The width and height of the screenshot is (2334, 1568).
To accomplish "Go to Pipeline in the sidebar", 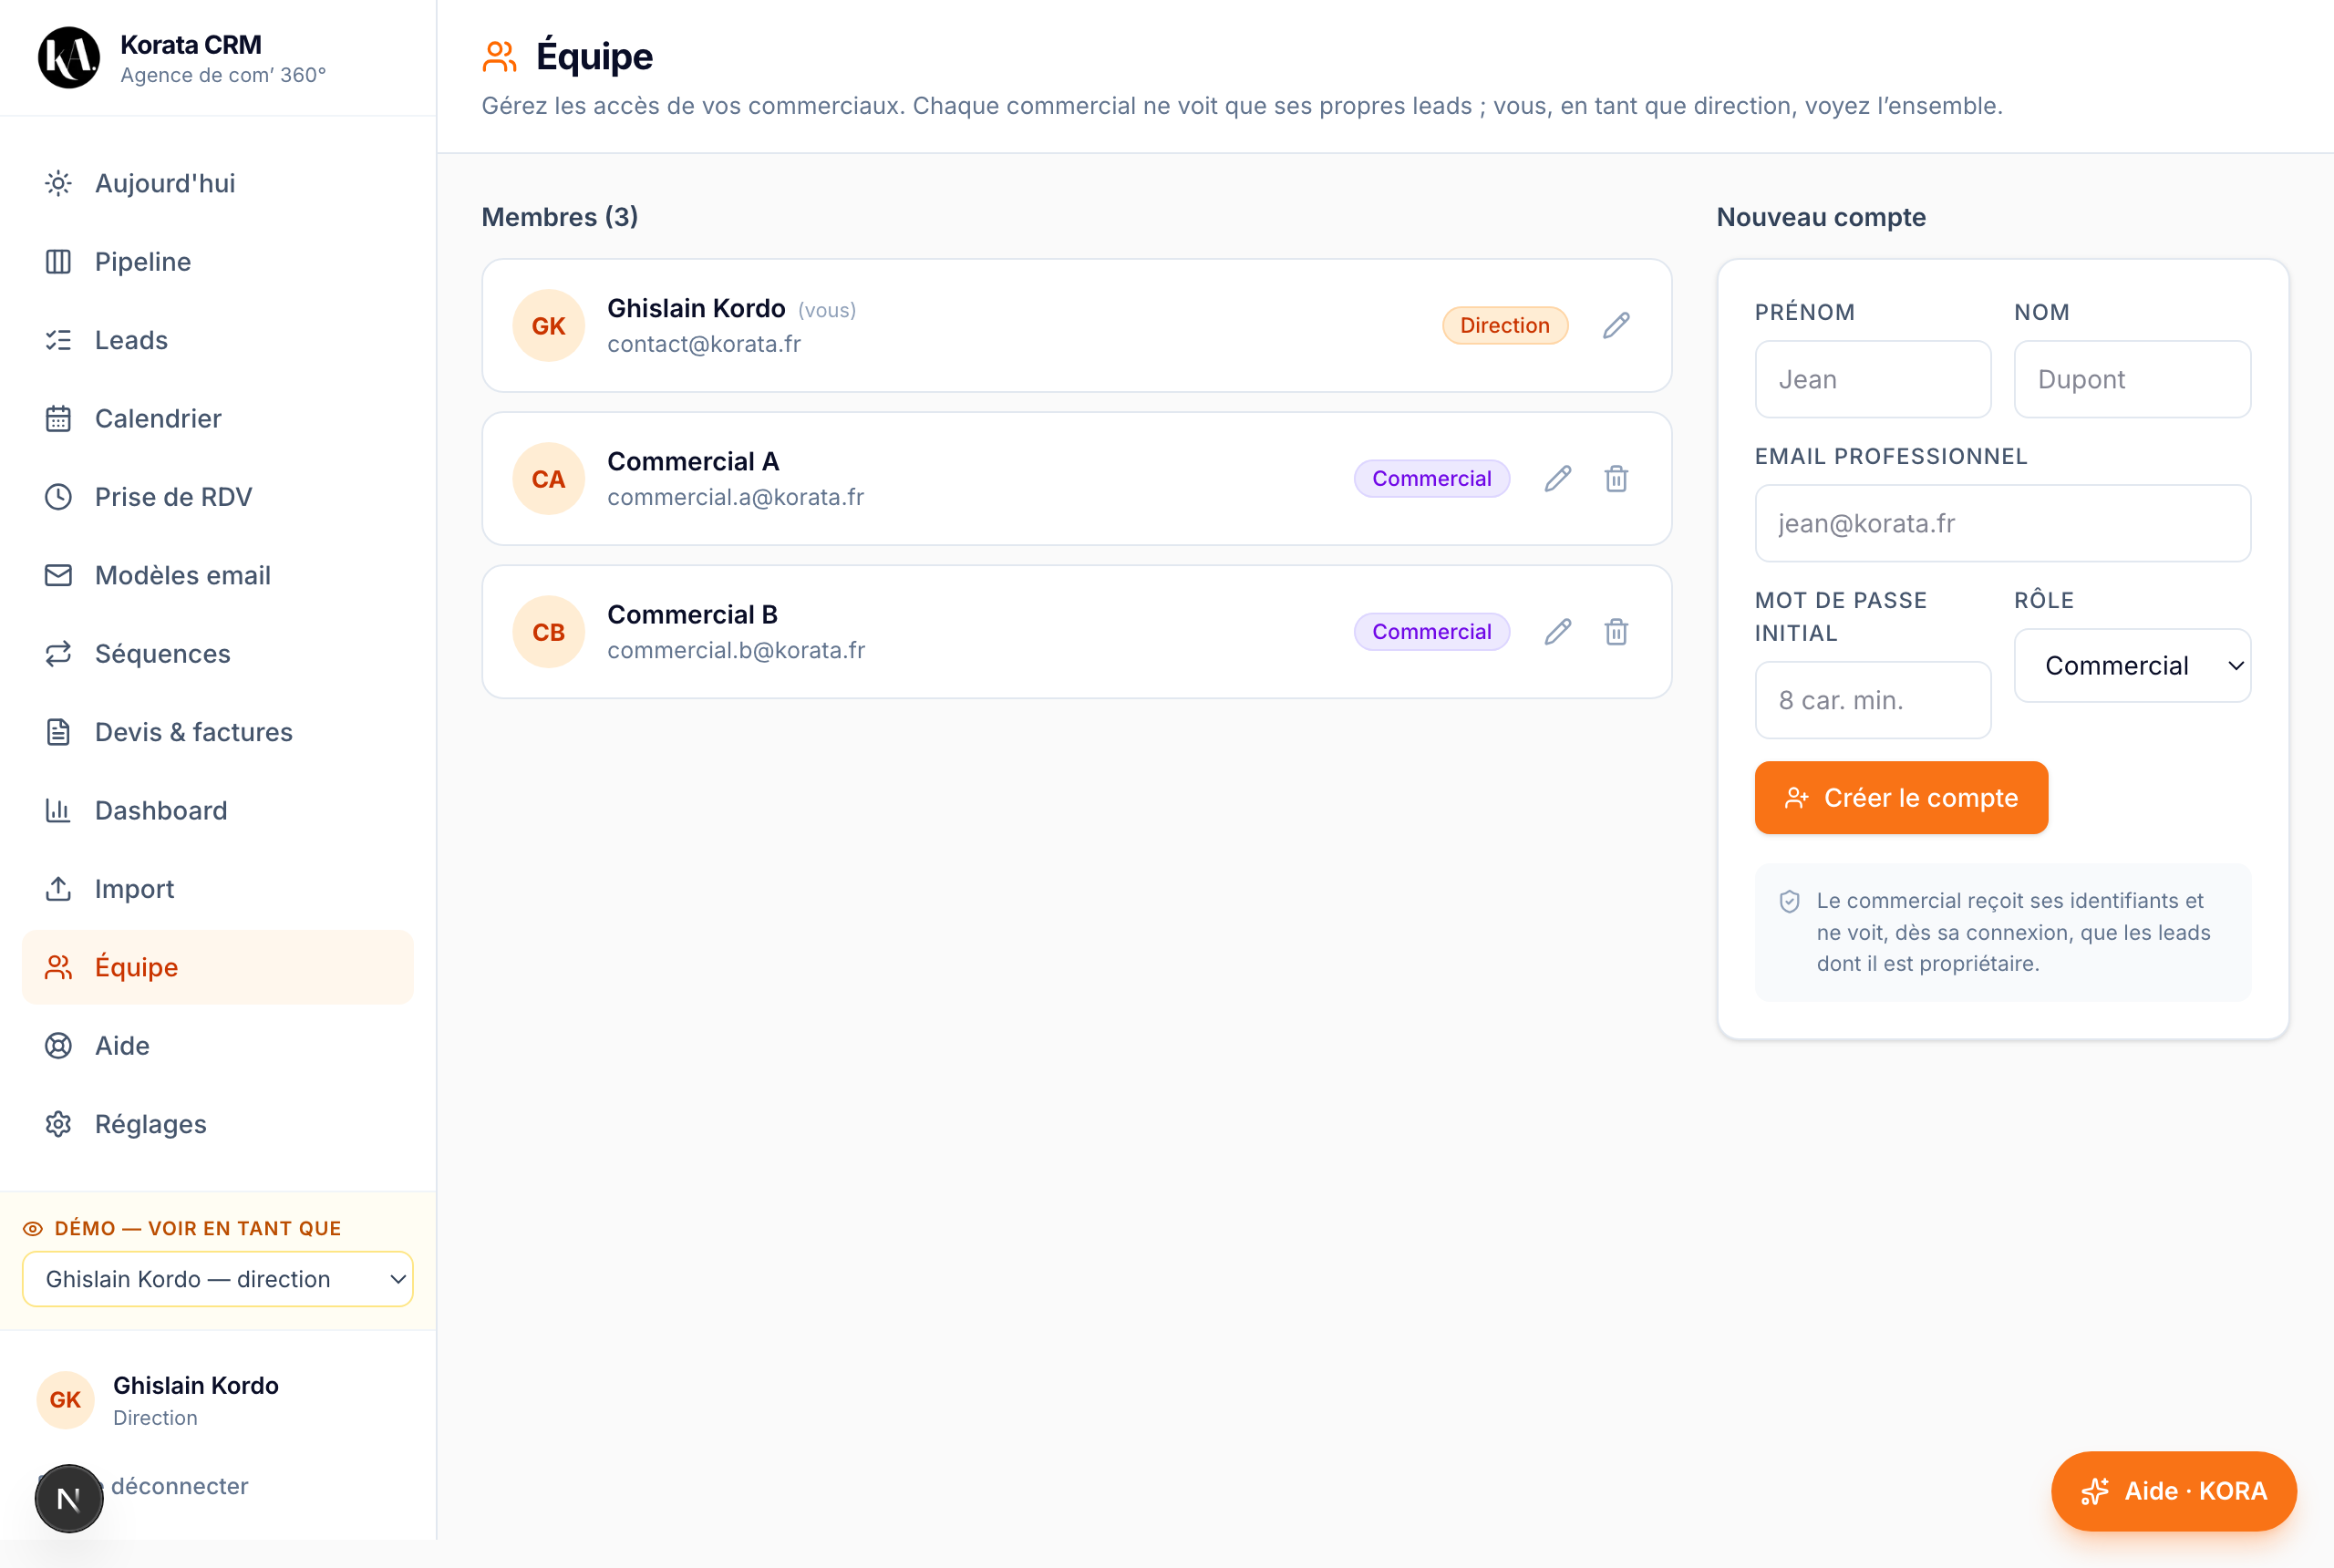I will 217,261.
